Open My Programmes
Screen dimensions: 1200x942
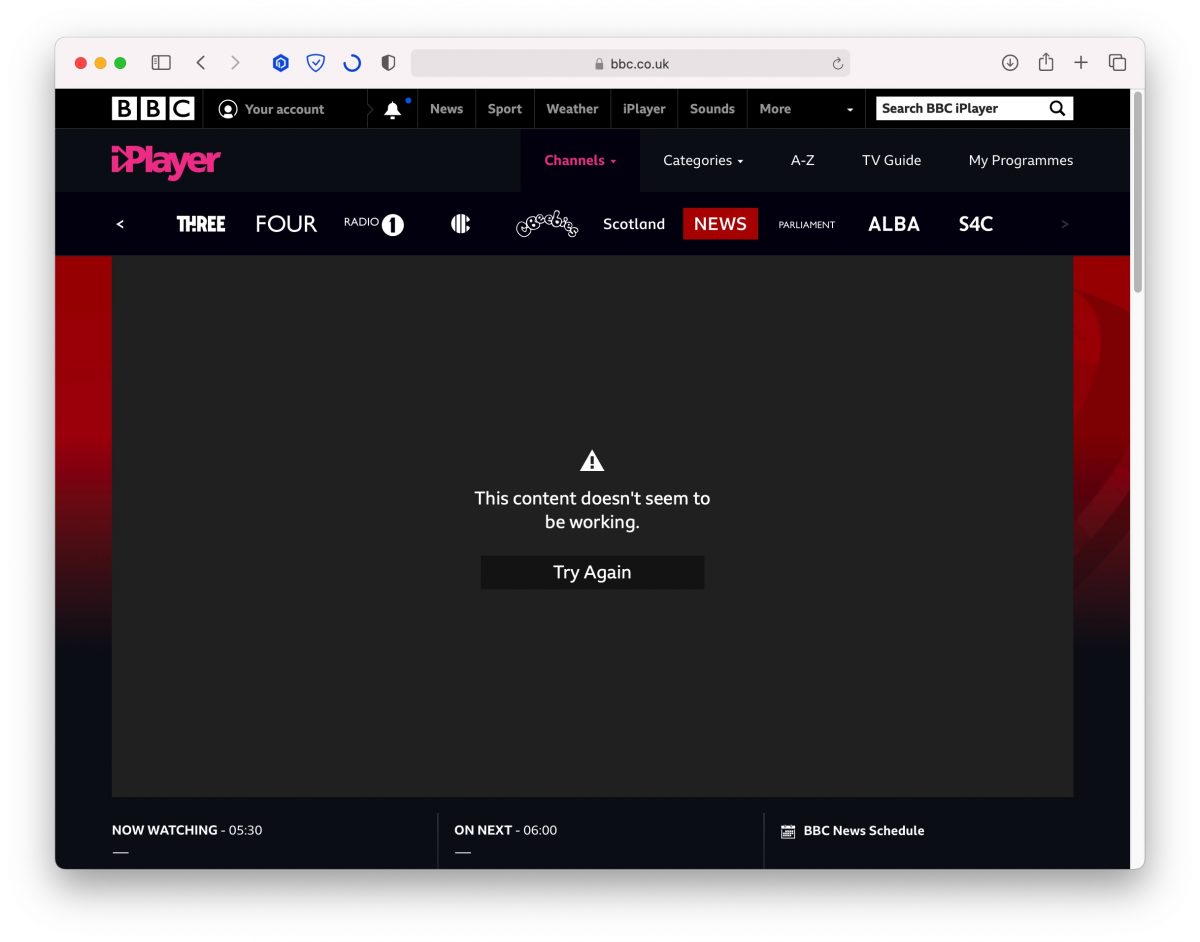pos(1021,160)
